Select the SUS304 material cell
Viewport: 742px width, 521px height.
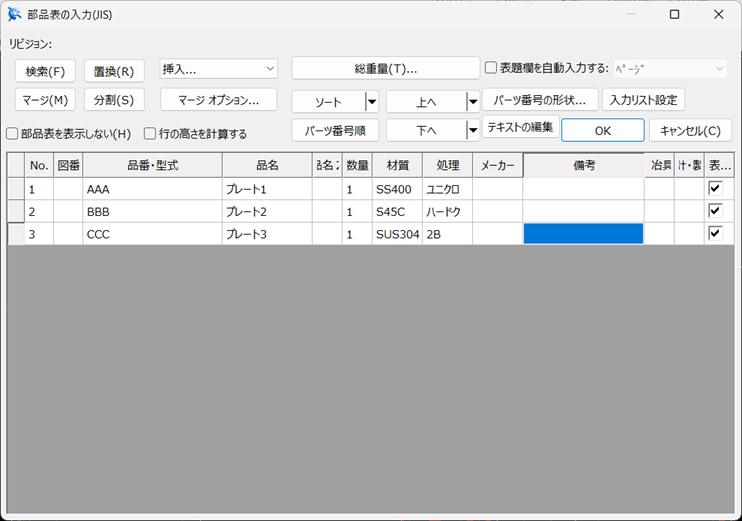[398, 234]
